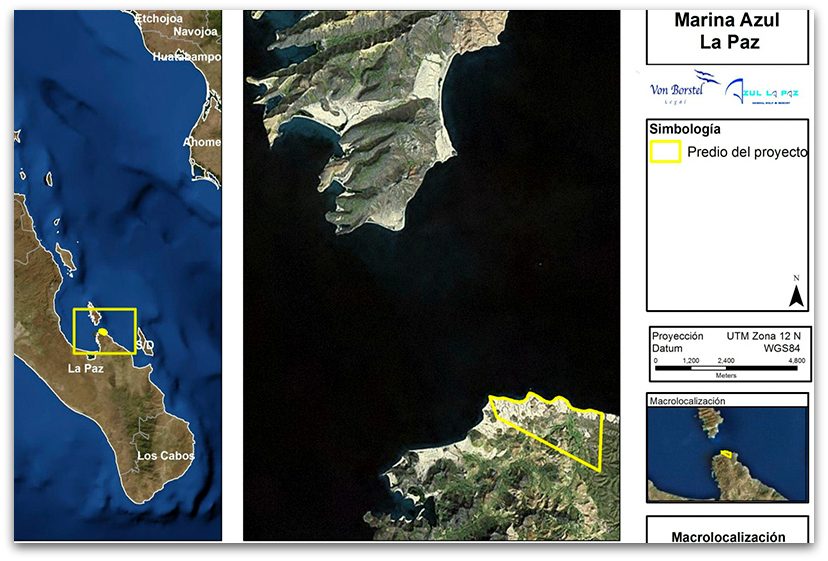The height and width of the screenshot is (561, 828).
Task: Click the yellow legend swatch under Simbología
Action: [x=666, y=152]
